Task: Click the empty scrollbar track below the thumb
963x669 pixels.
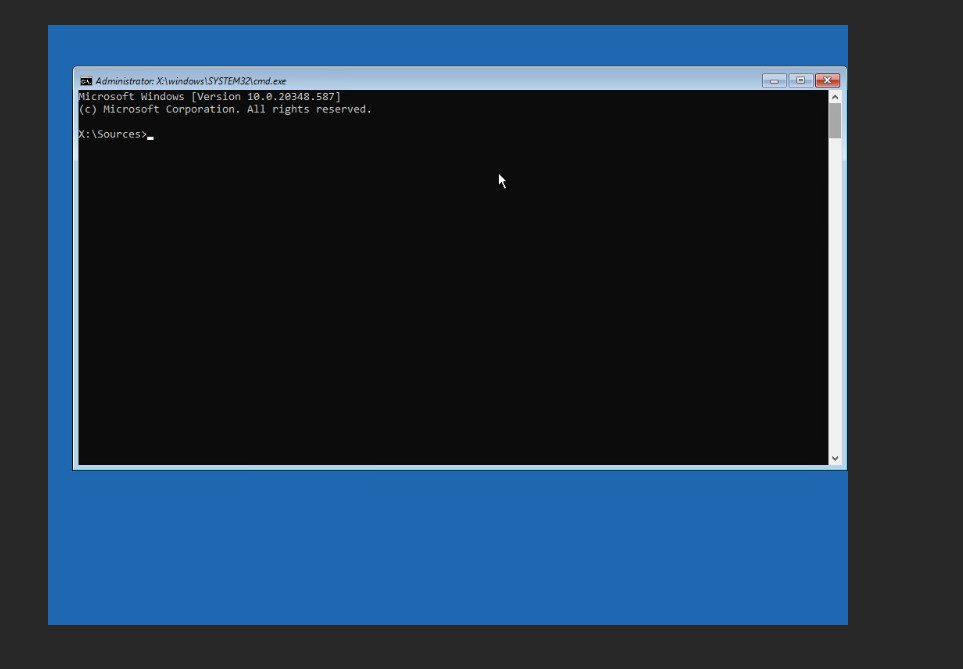Action: click(x=835, y=300)
